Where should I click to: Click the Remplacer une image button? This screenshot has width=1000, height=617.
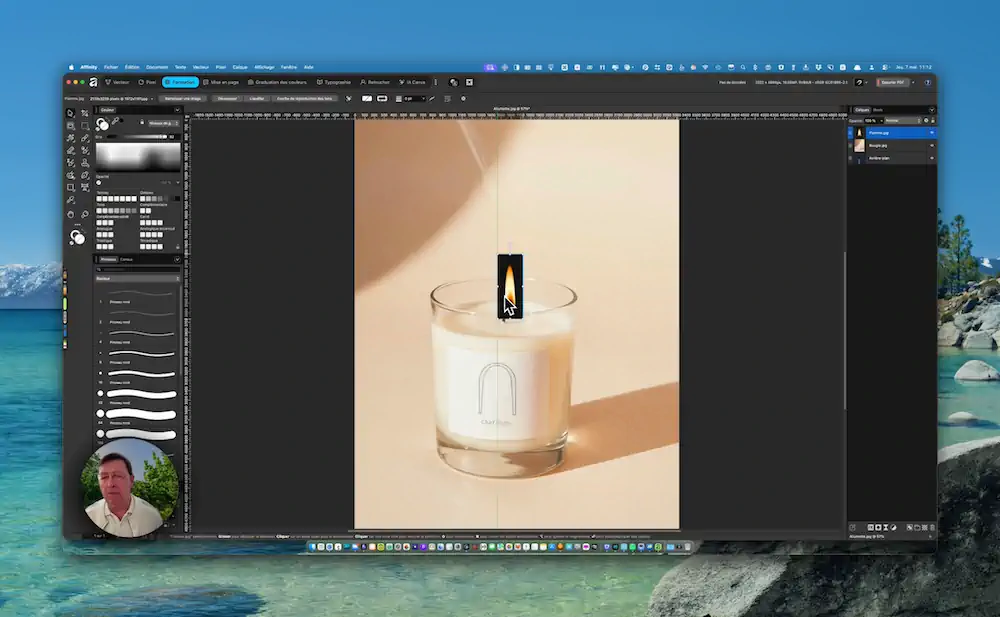point(182,98)
